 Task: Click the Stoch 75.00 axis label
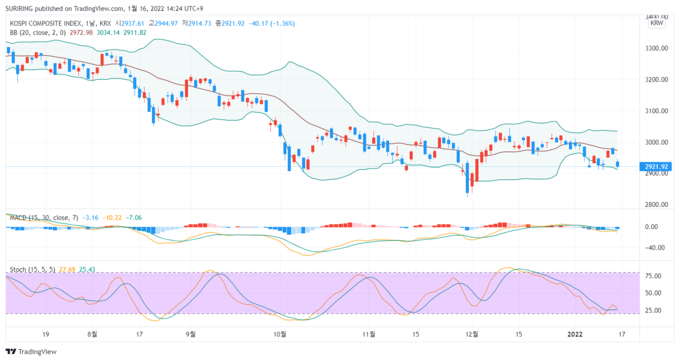coord(653,276)
